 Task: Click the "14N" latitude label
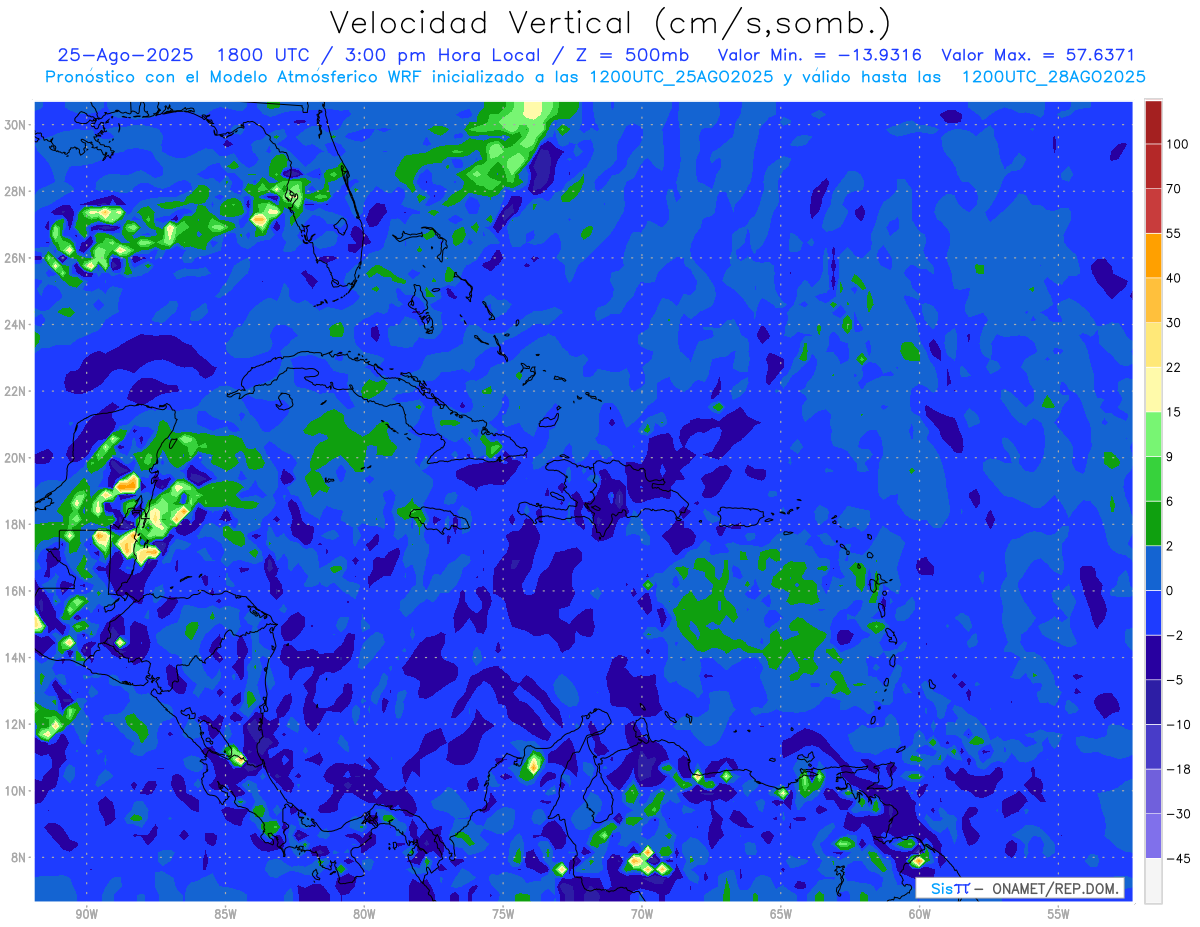coord(17,657)
